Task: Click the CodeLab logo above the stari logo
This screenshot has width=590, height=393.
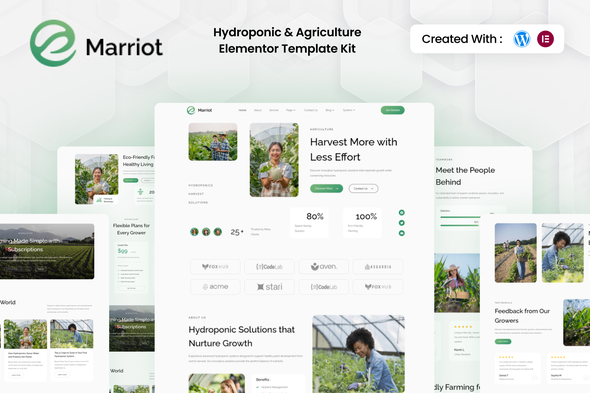Action: [269, 267]
